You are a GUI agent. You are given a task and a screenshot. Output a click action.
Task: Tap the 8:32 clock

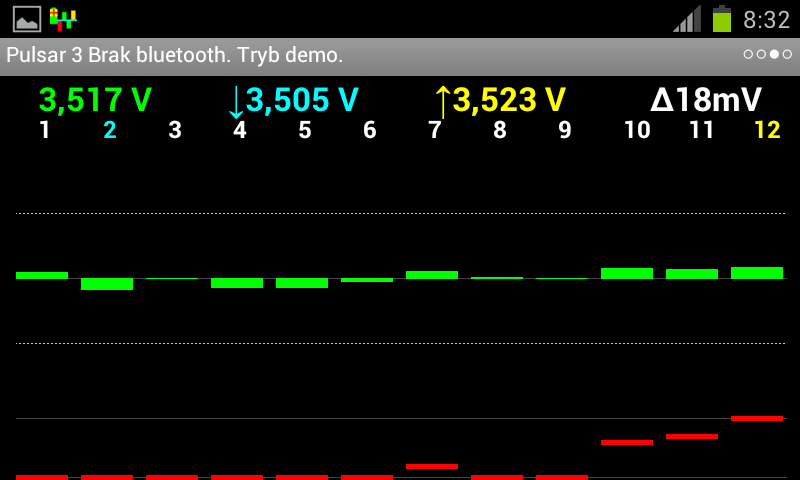click(x=766, y=20)
